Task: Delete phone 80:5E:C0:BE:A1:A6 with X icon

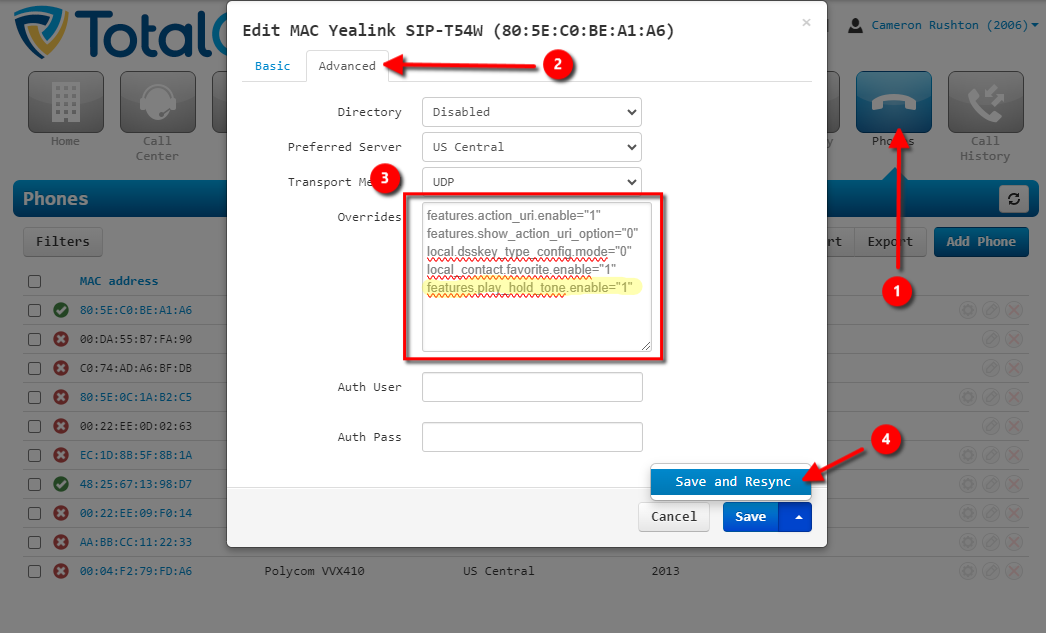Action: point(1014,310)
